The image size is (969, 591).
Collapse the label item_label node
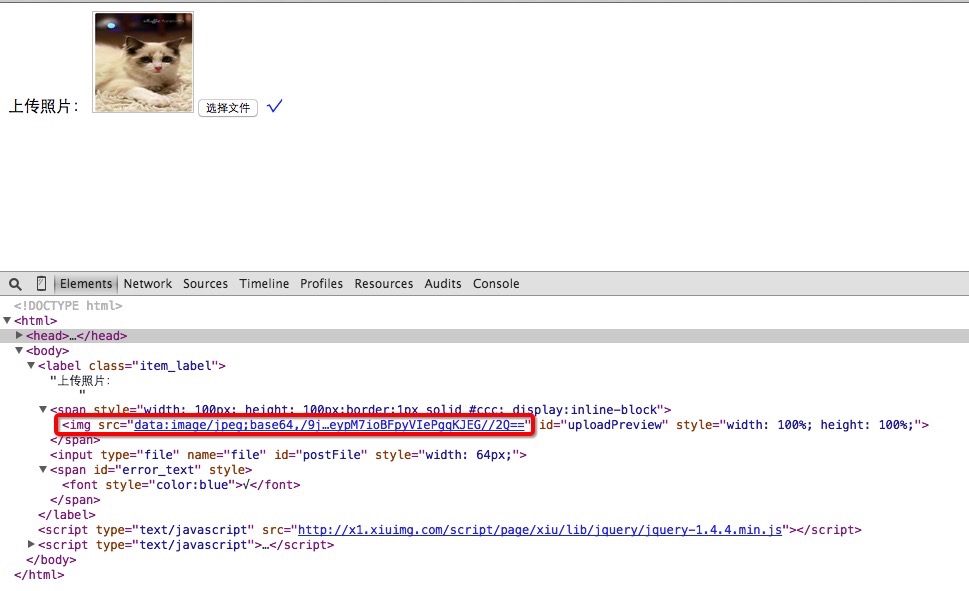pos(31,366)
